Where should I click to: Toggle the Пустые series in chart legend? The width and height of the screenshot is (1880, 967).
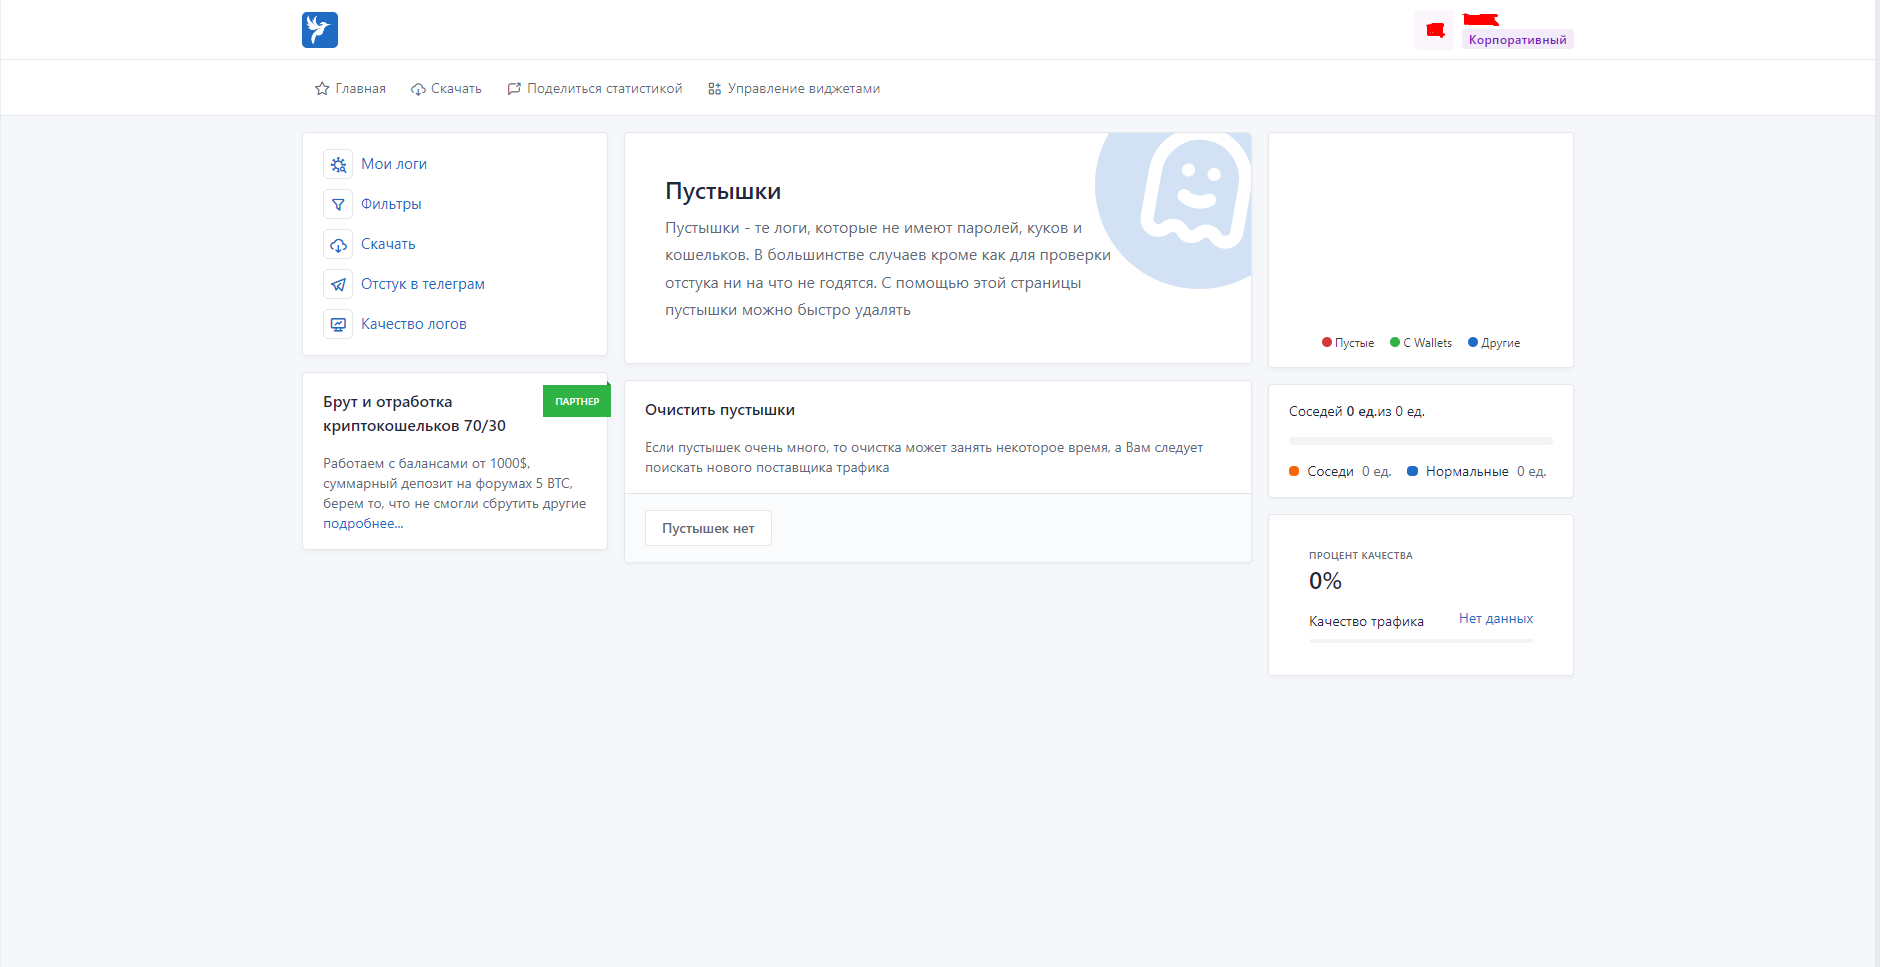pyautogui.click(x=1348, y=343)
